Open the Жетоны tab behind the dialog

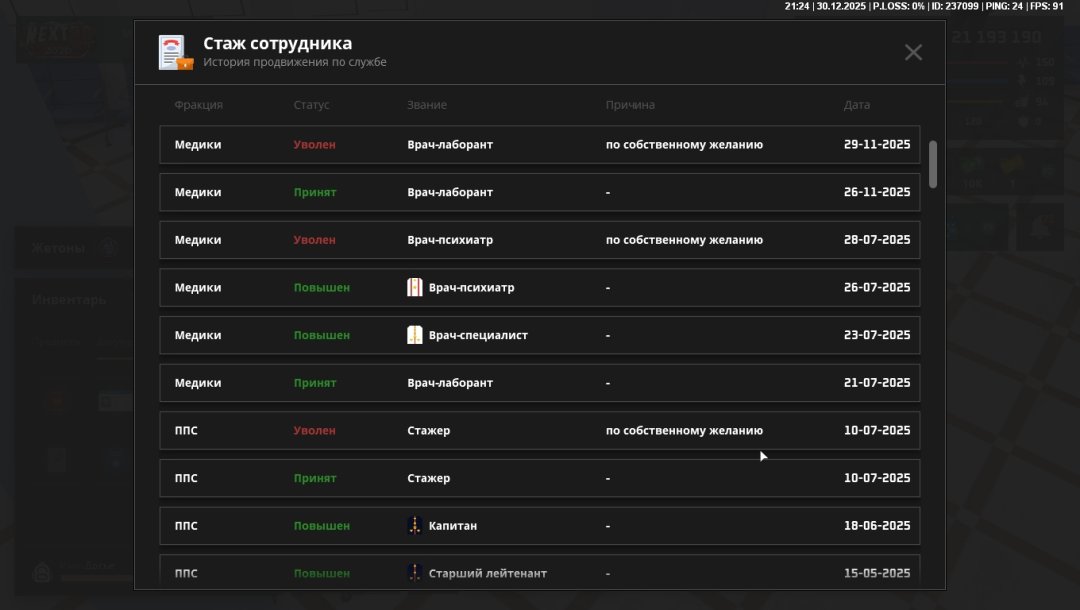(x=58, y=249)
